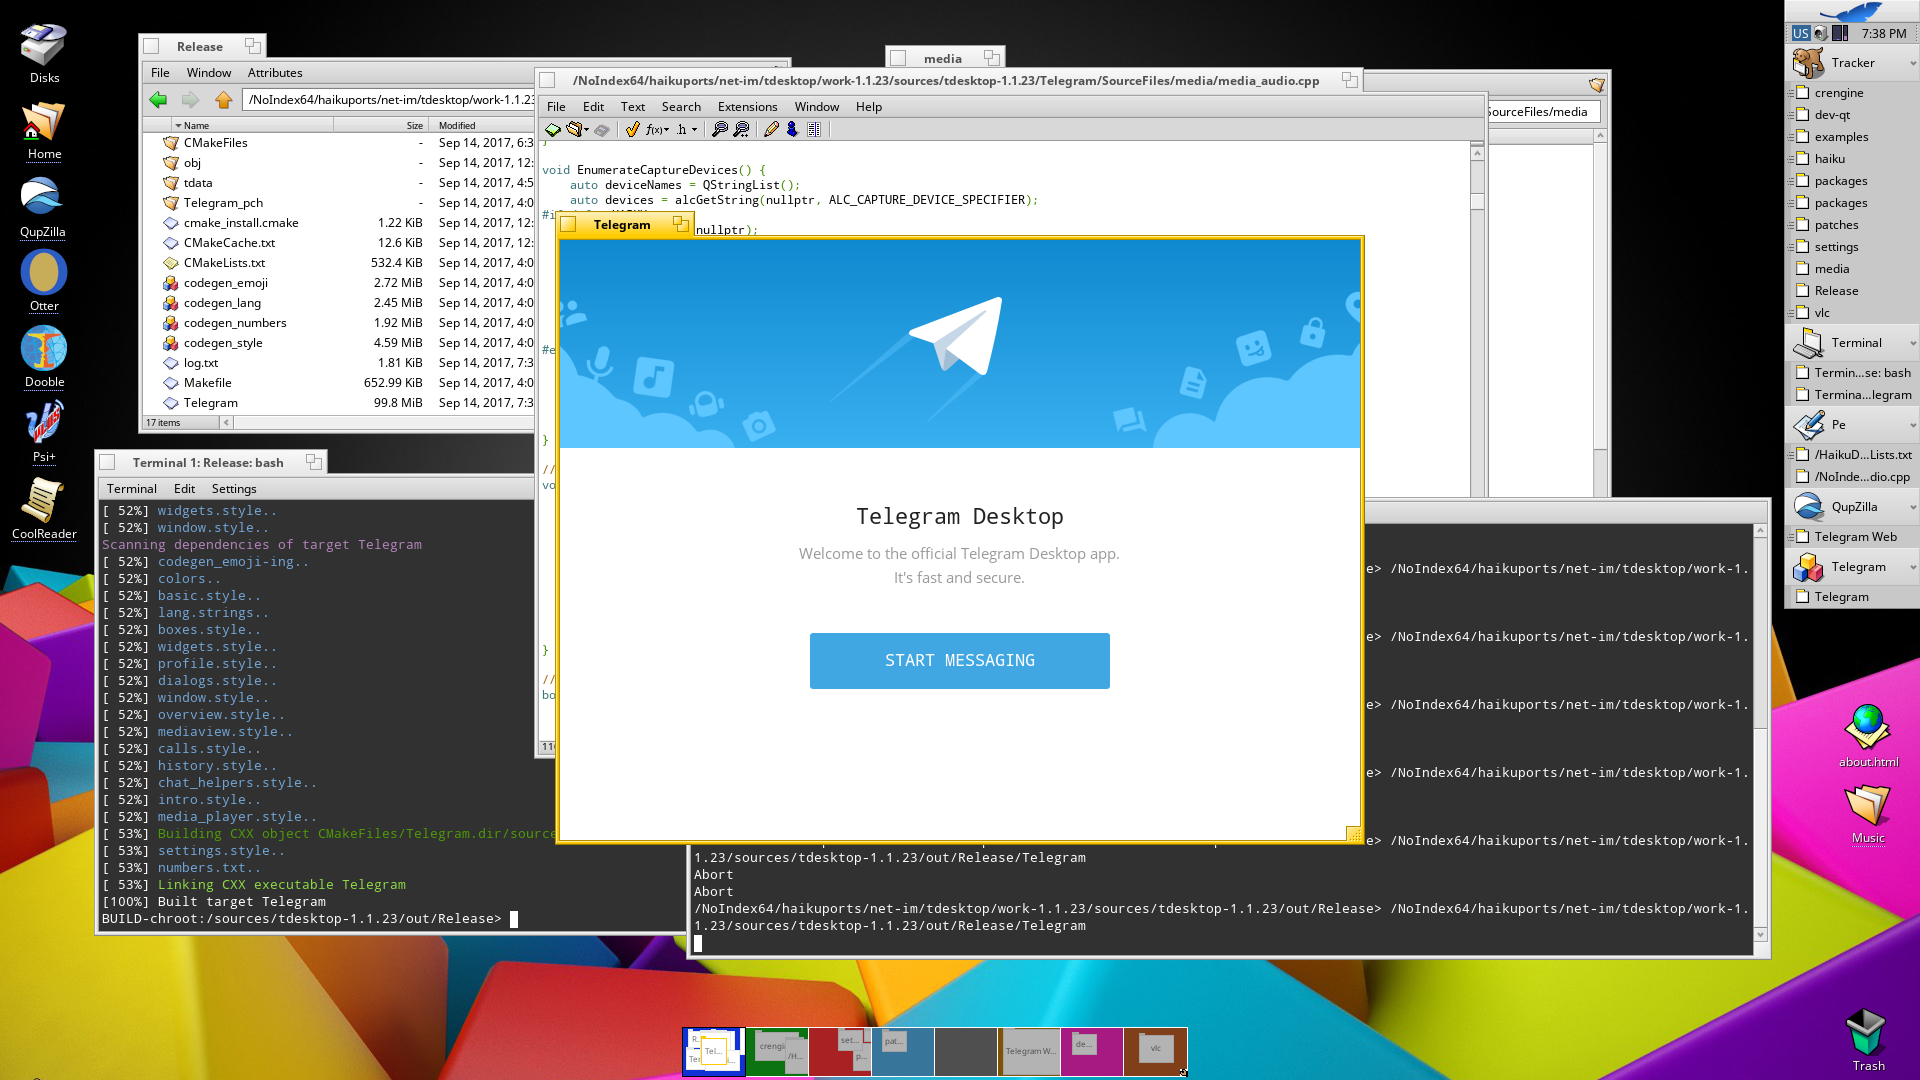The height and width of the screenshot is (1080, 1920).
Task: Open the f(x) function popup in Pe
Action: pyautogui.click(x=656, y=130)
